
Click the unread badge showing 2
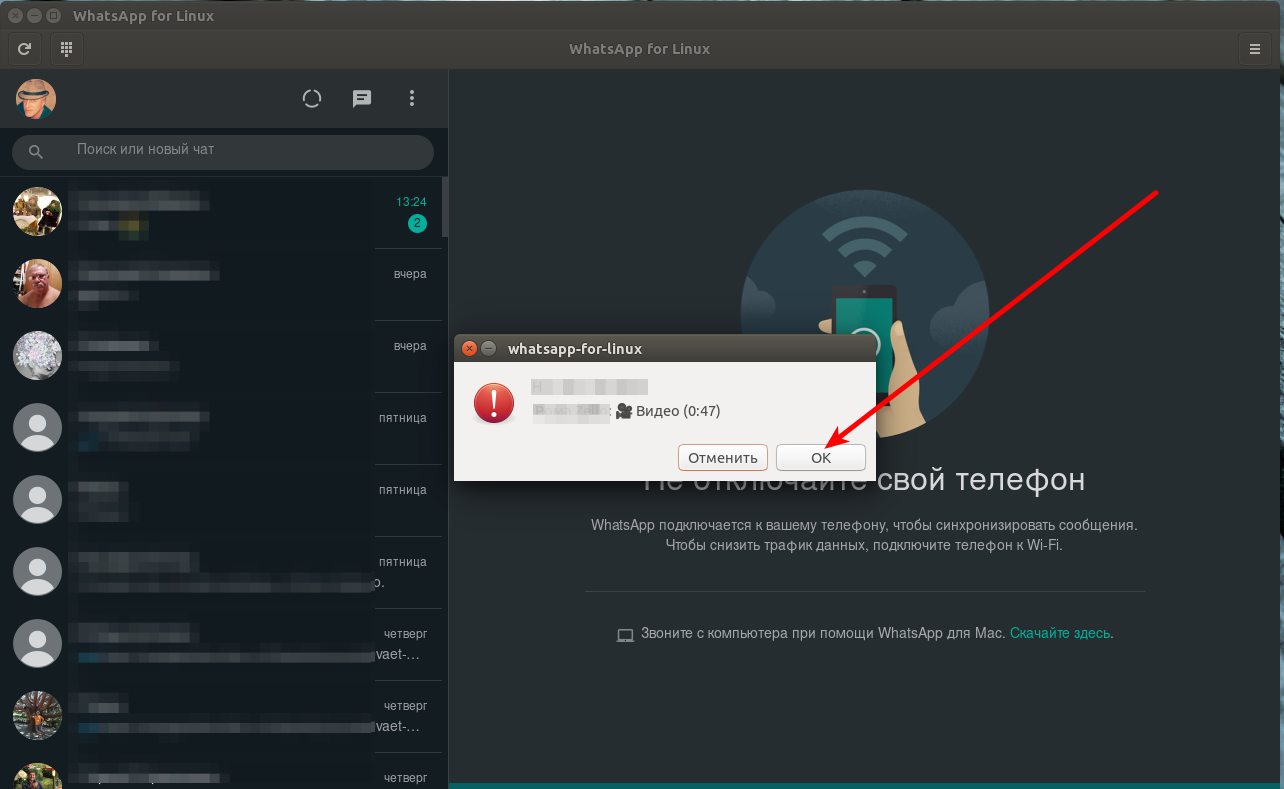pos(417,223)
